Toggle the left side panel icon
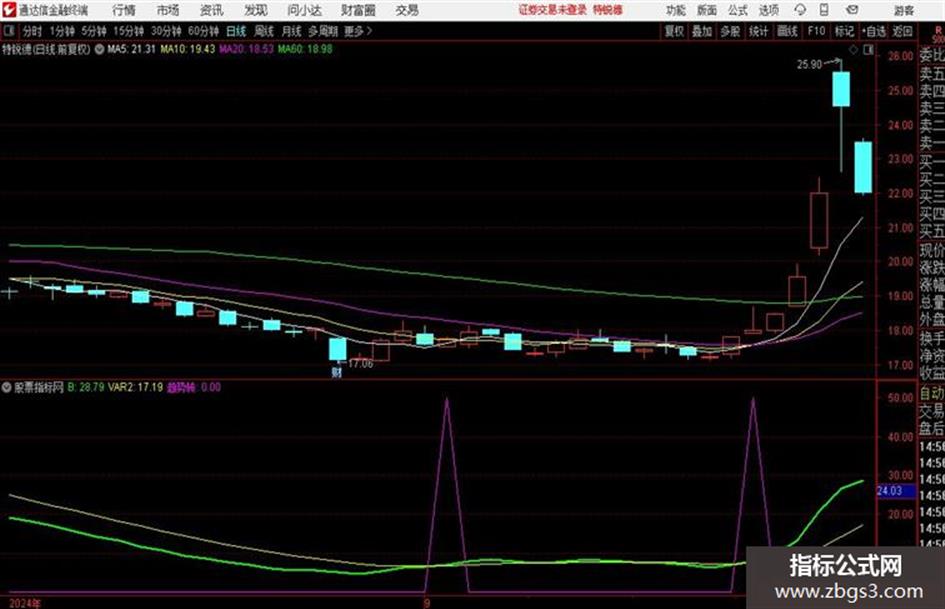This screenshot has width=945, height=609. tap(9, 31)
